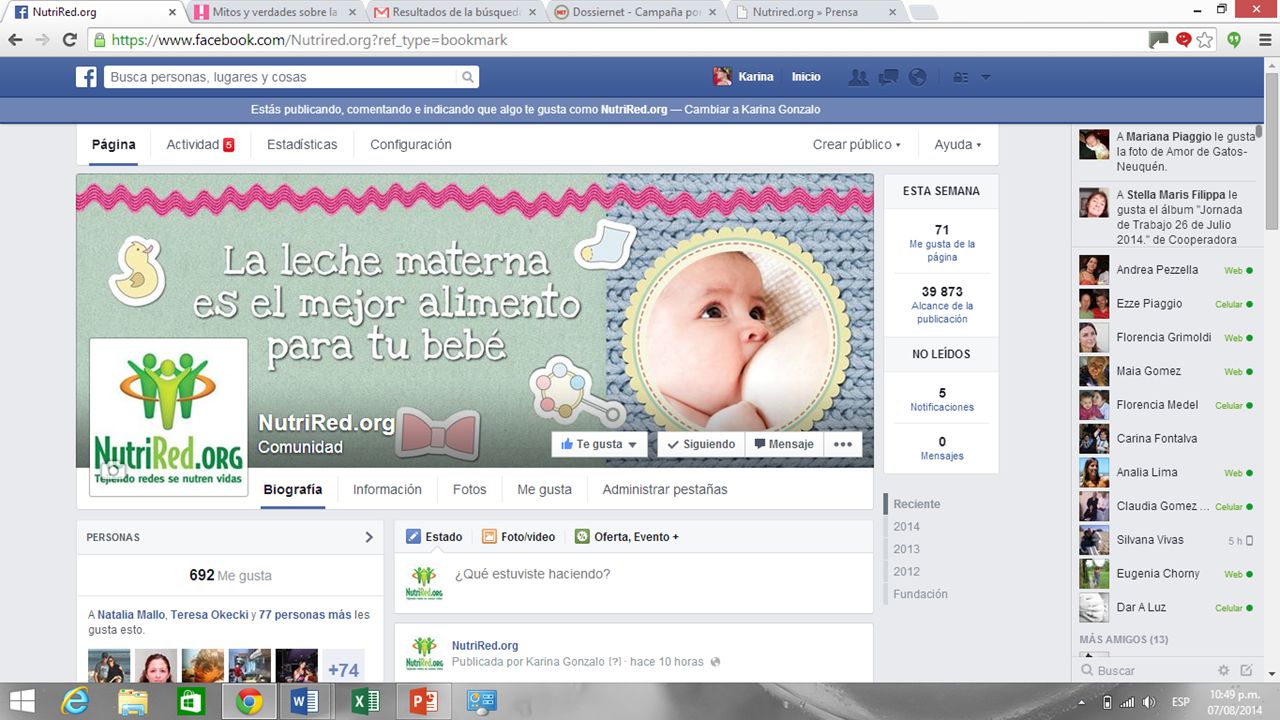1280x720 pixels.
Task: Switch to Excel from taskbar
Action: tap(365, 702)
